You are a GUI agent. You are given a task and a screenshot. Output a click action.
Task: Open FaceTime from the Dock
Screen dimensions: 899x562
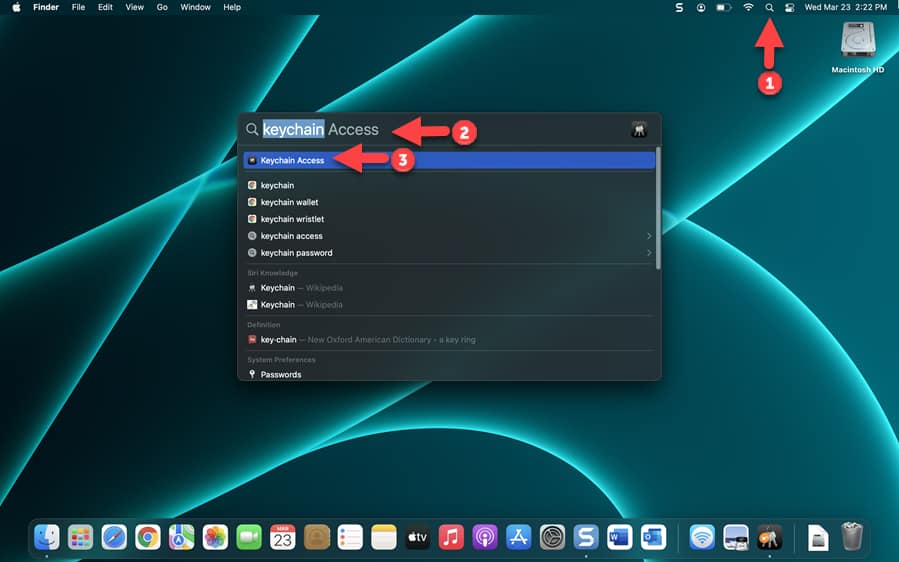tap(249, 537)
